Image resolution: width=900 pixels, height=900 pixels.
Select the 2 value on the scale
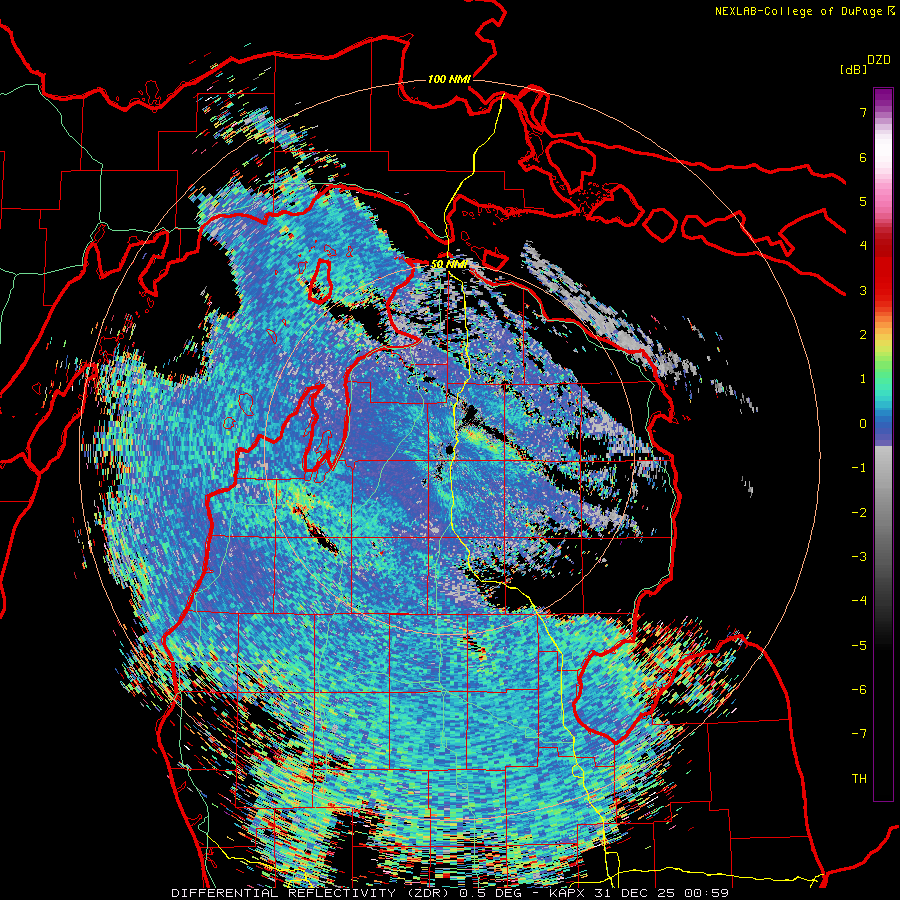point(863,335)
